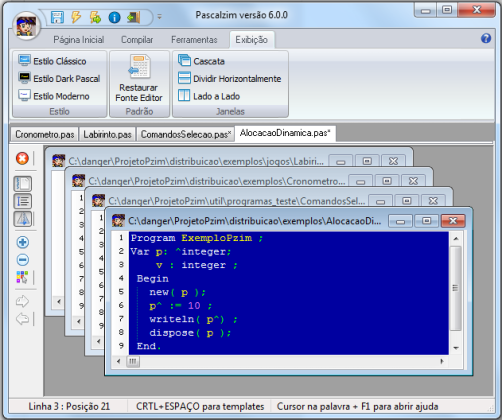This screenshot has width=502, height=420.
Task: Click the blue plus zoom-in icon
Action: tap(23, 242)
